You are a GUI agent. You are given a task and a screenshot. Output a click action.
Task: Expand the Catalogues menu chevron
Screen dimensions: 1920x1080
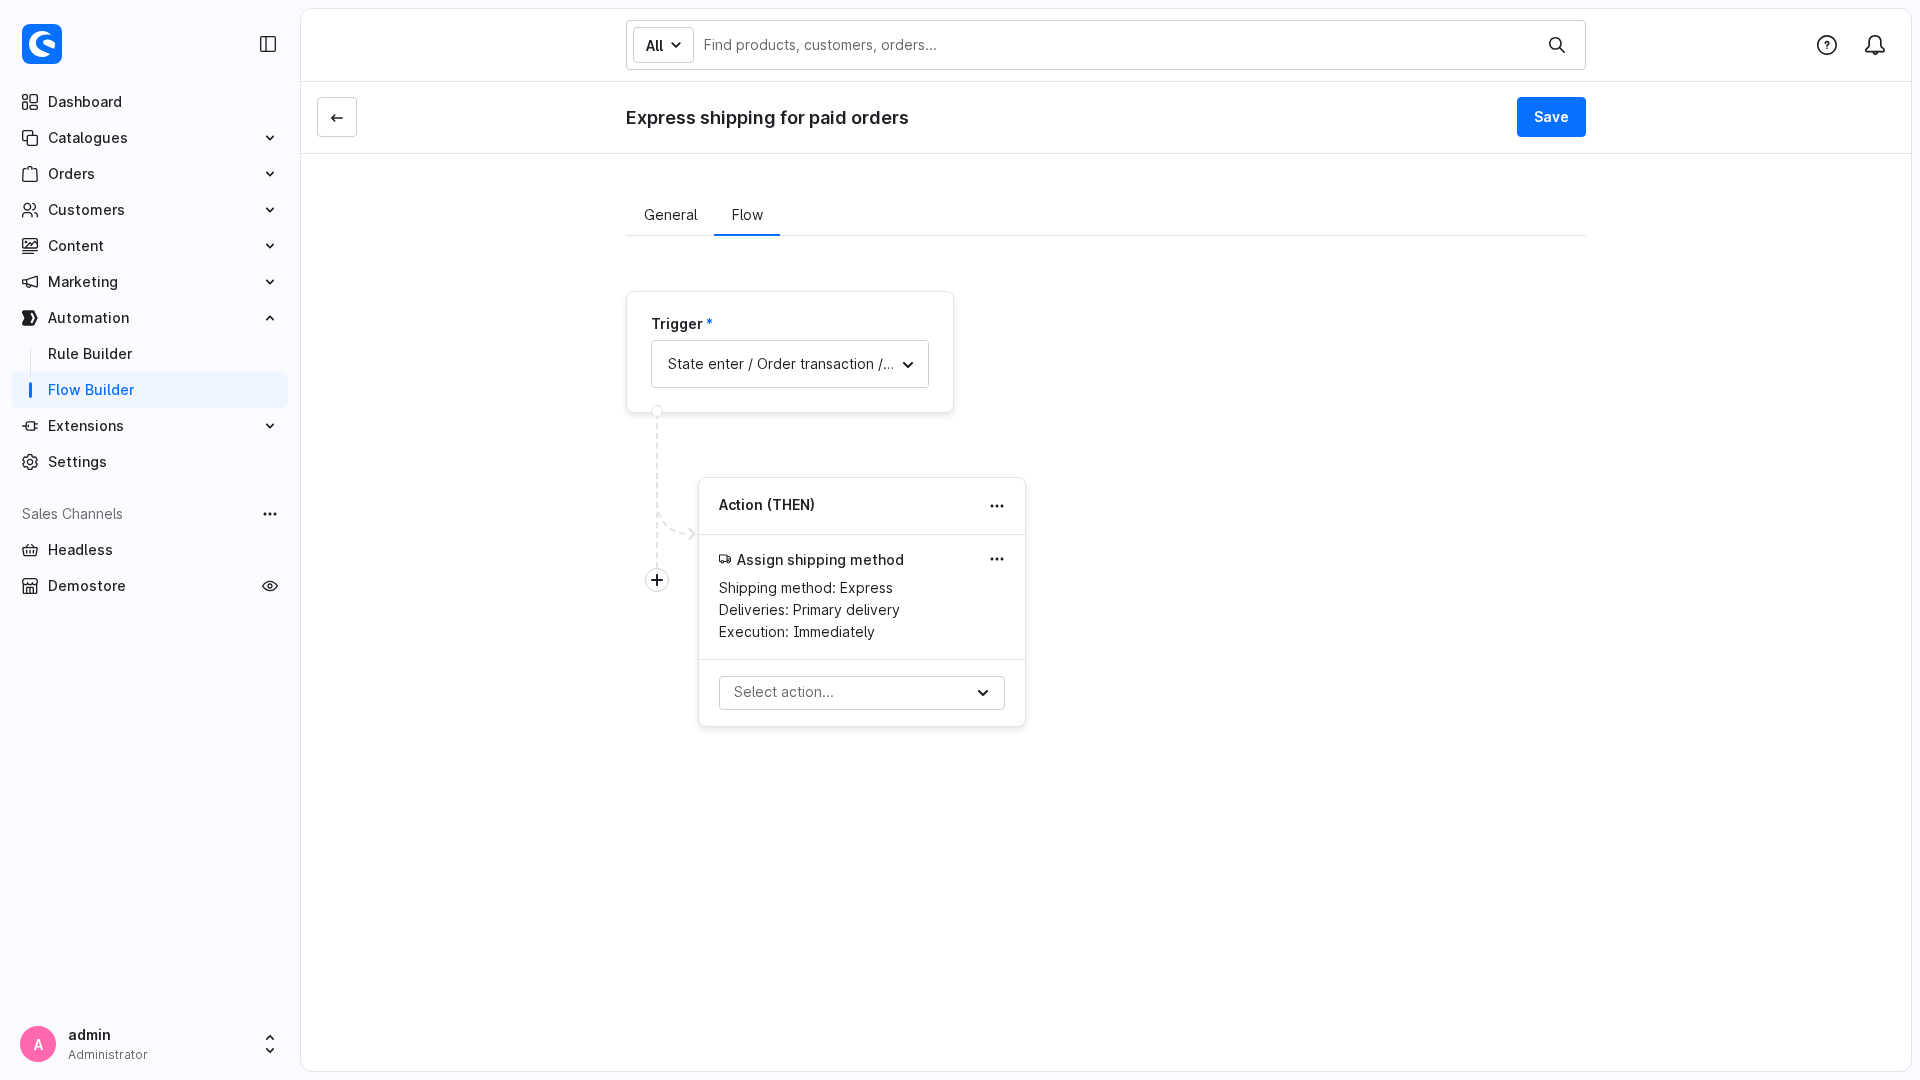click(x=270, y=138)
